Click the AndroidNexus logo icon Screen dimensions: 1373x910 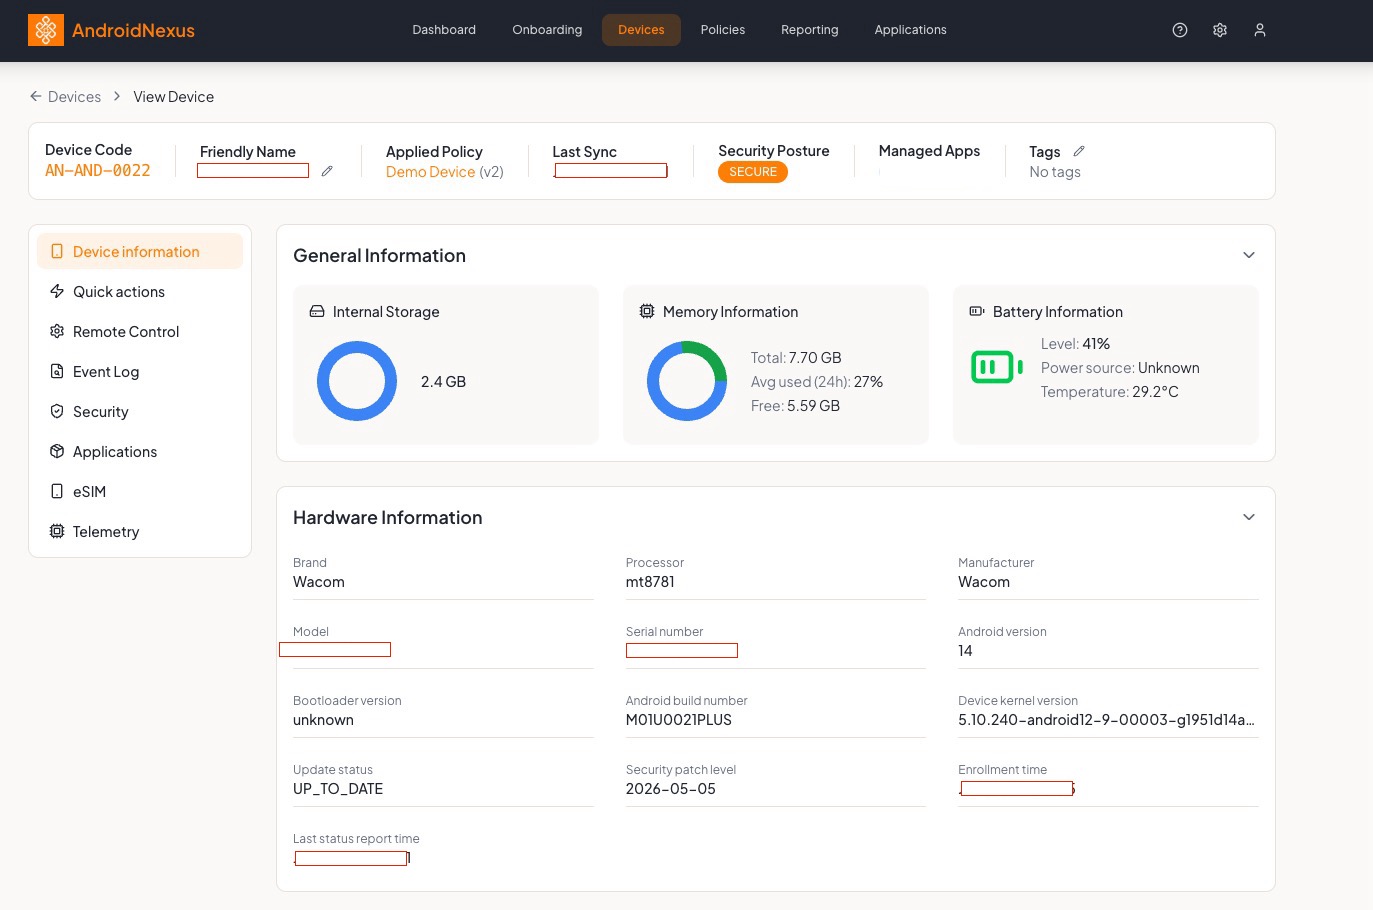[46, 30]
